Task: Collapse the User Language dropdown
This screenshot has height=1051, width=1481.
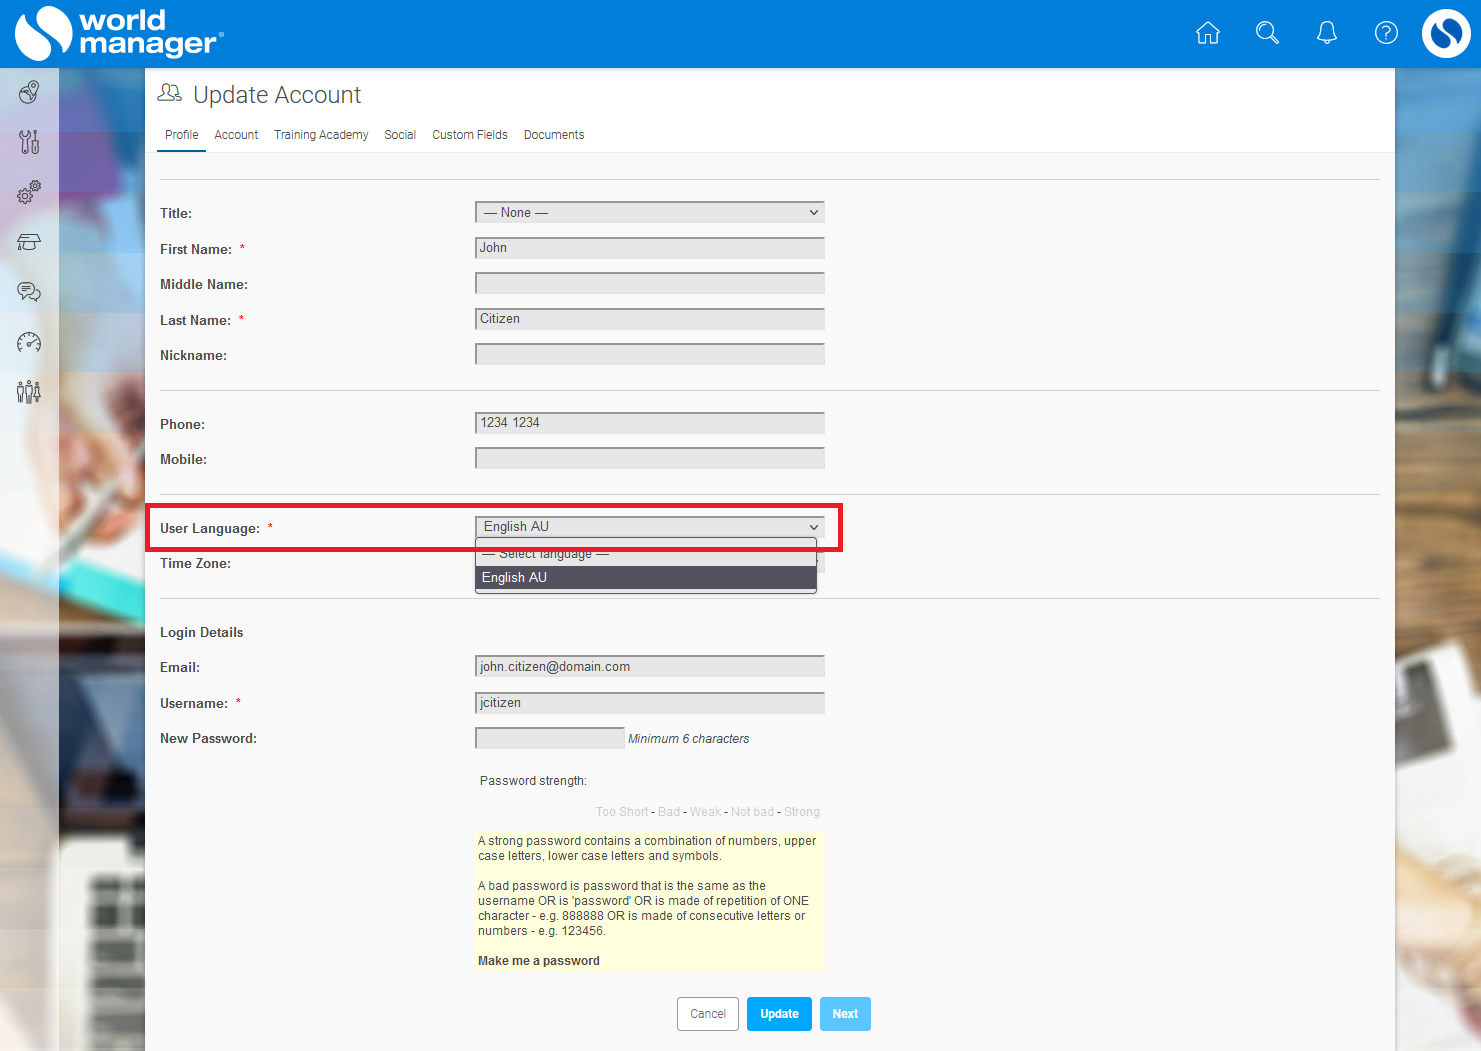Action: click(x=649, y=527)
